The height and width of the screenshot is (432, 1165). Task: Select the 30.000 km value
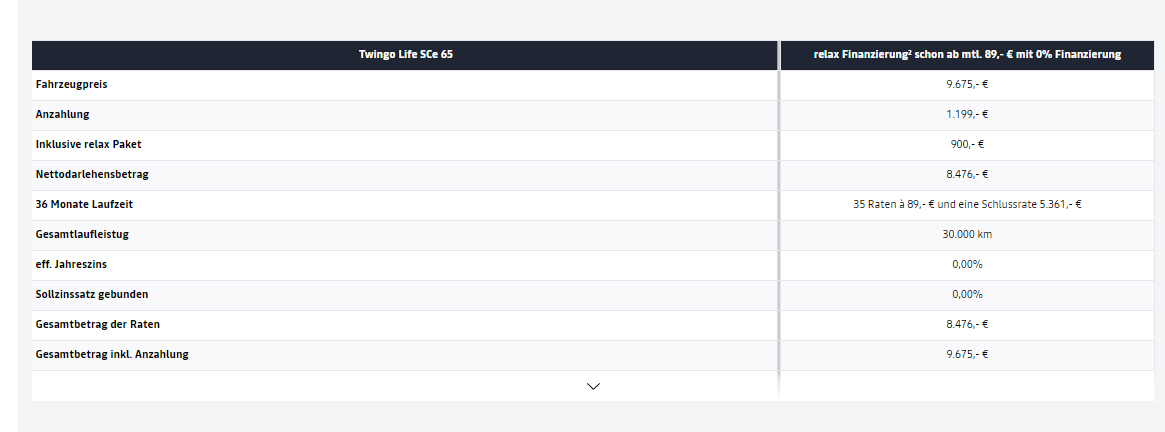(967, 234)
